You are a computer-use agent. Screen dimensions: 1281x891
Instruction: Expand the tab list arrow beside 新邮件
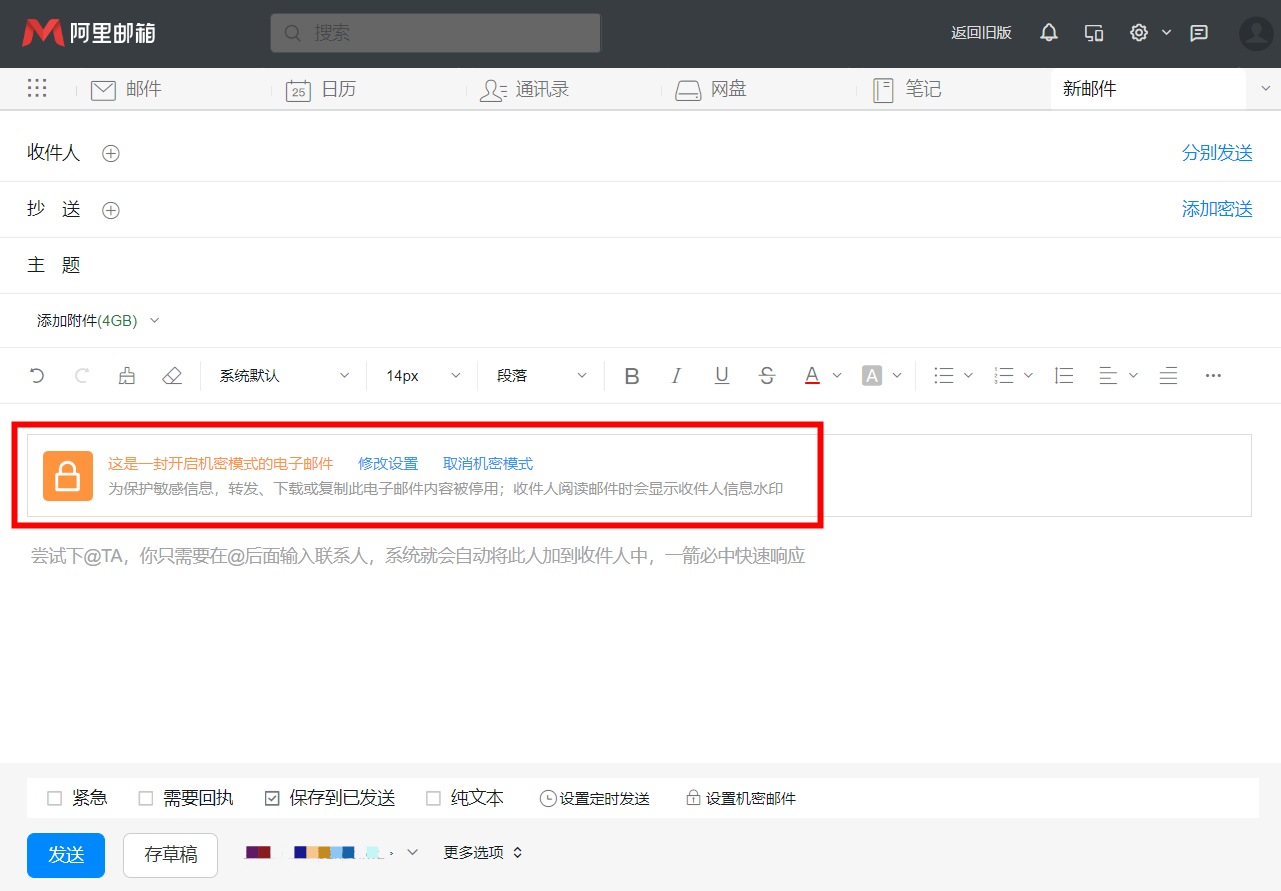pyautogui.click(x=1265, y=89)
